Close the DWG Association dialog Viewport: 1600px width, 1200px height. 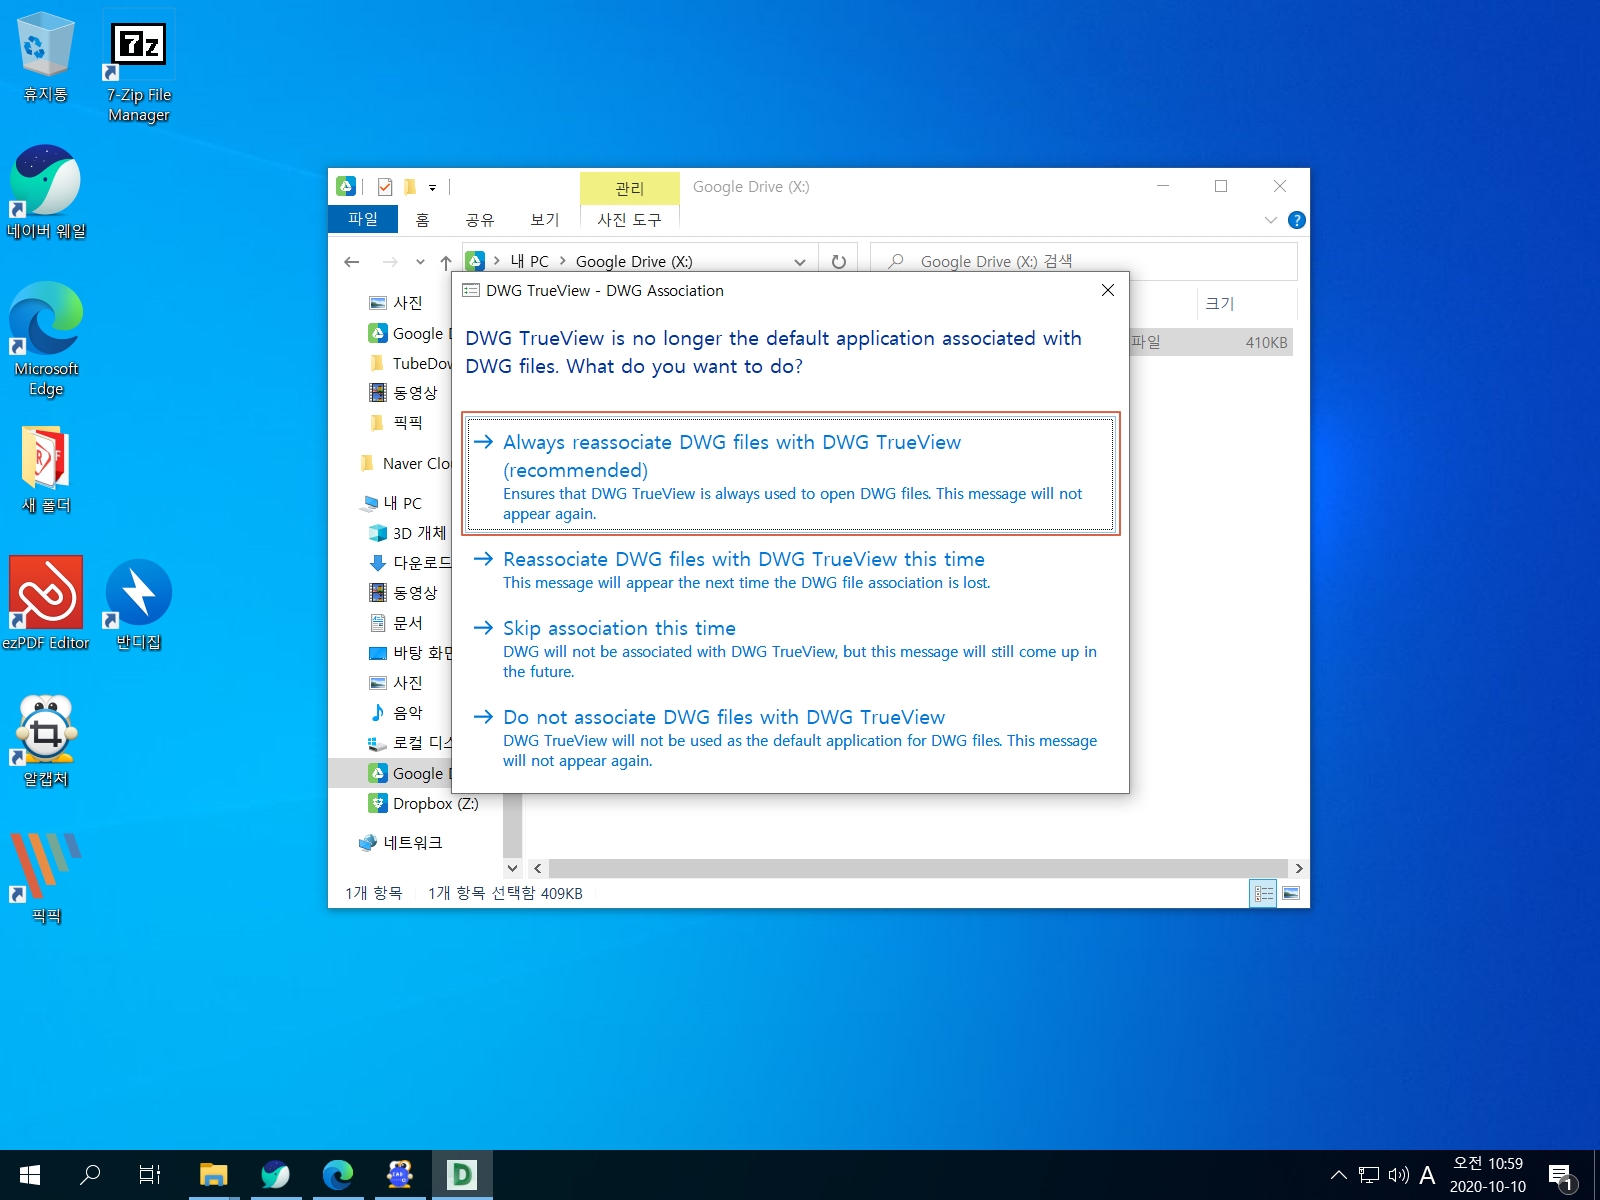point(1107,290)
